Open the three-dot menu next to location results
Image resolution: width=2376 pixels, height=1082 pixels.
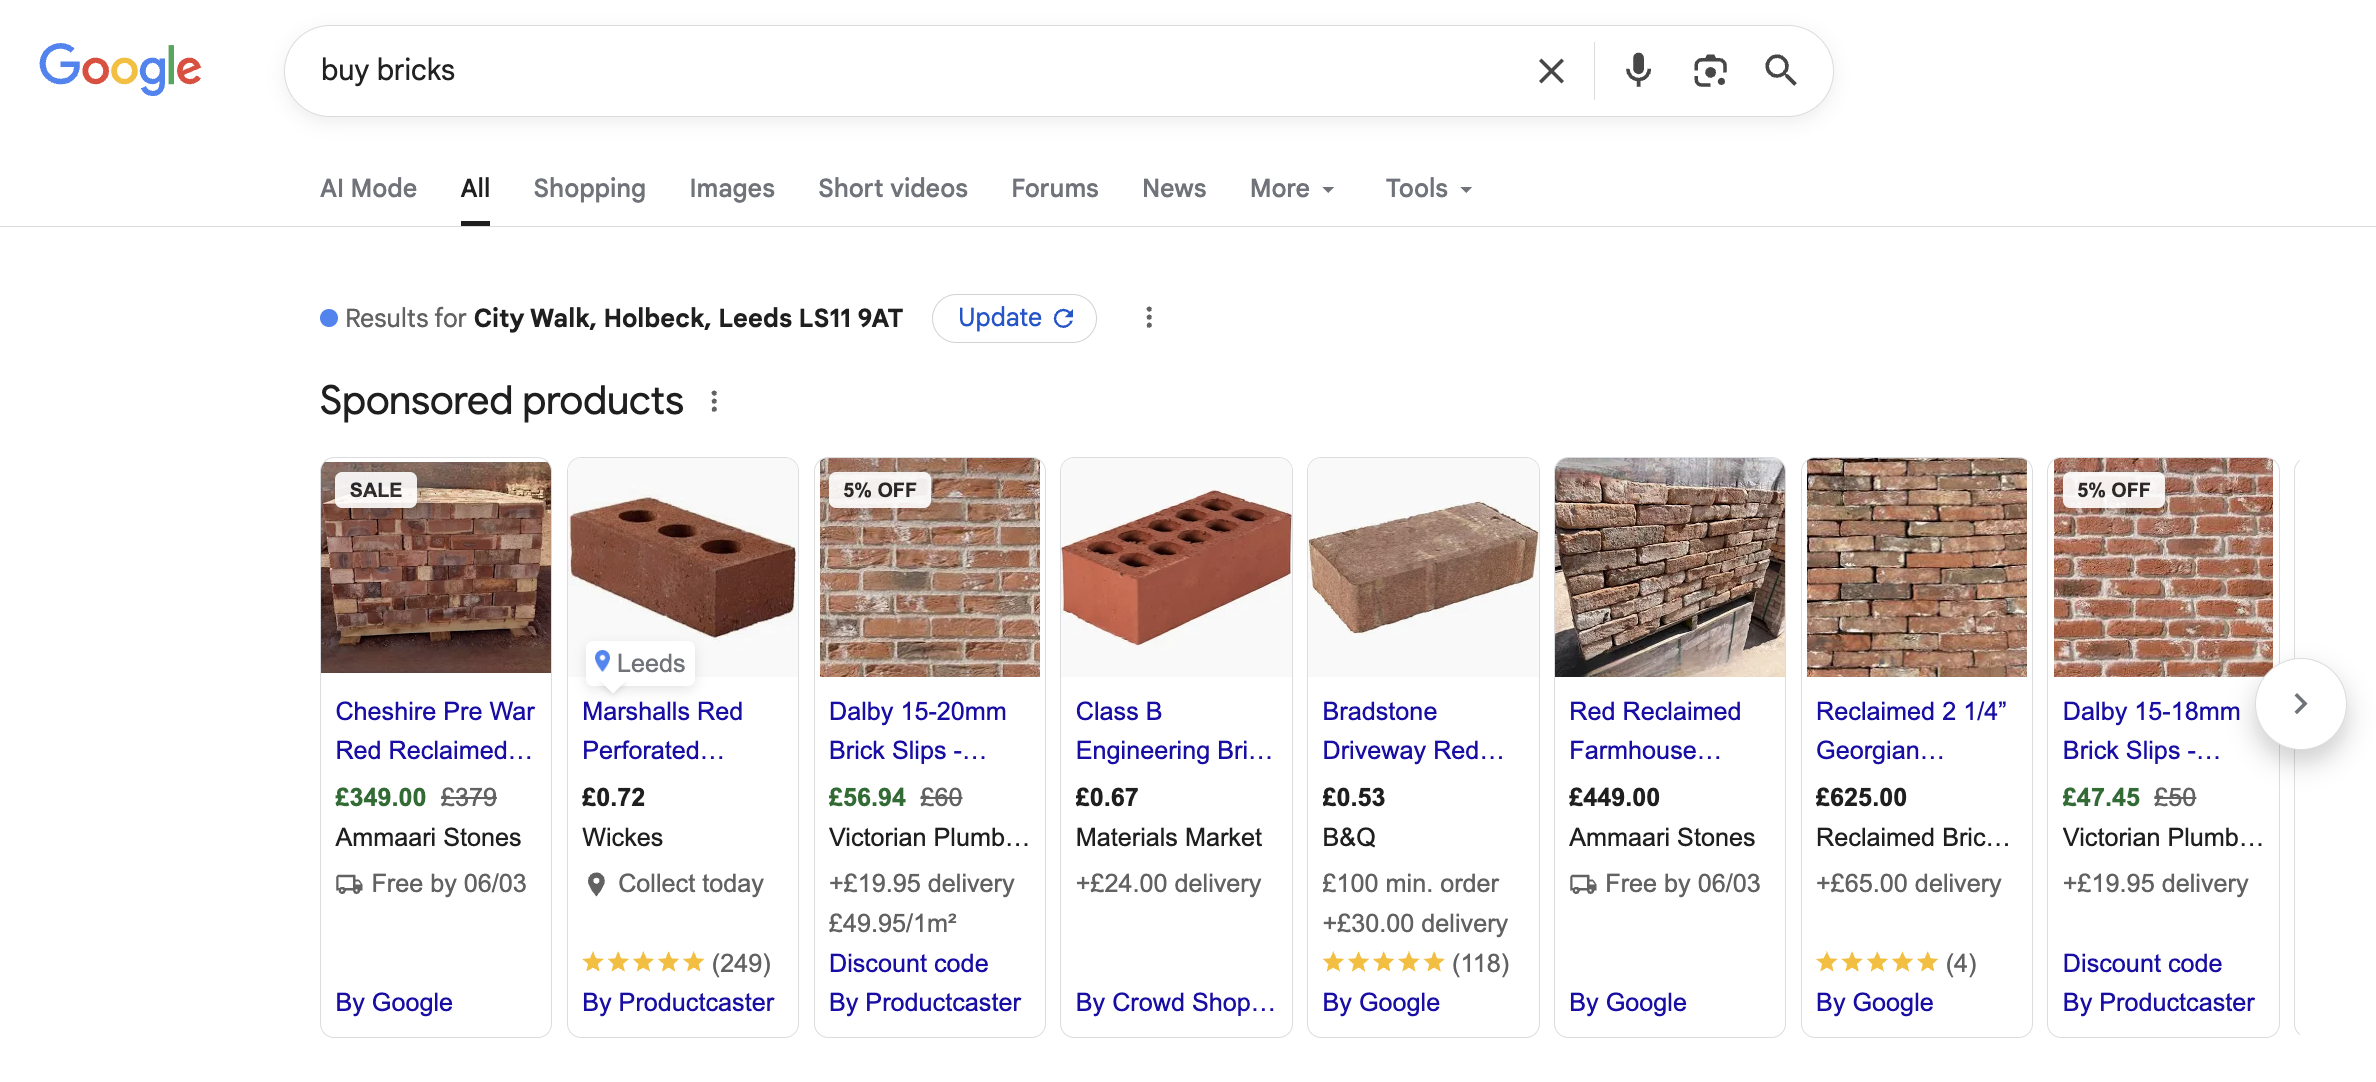click(1149, 318)
